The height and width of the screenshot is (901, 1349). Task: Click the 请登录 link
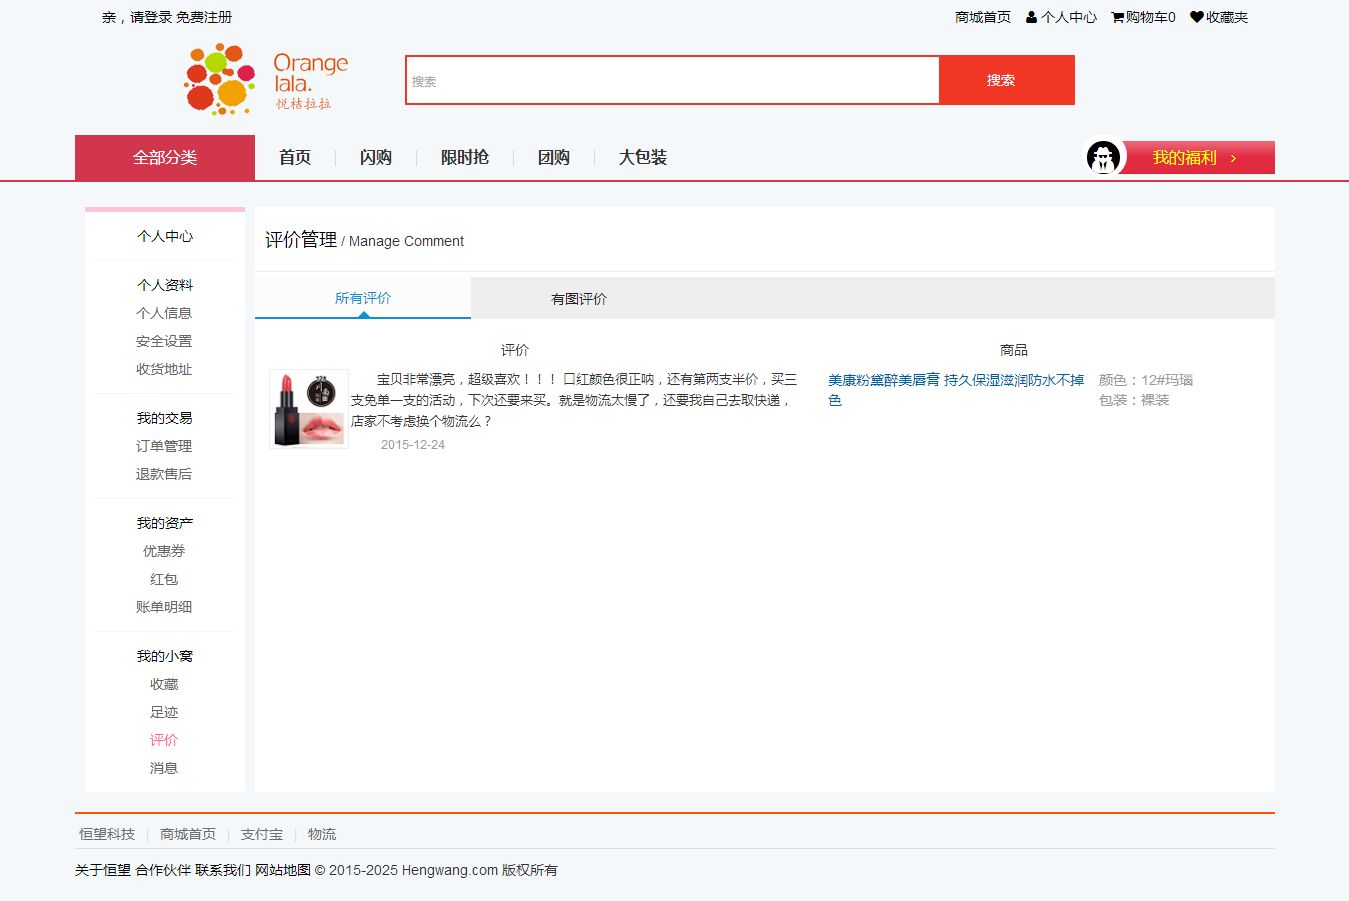(x=151, y=17)
